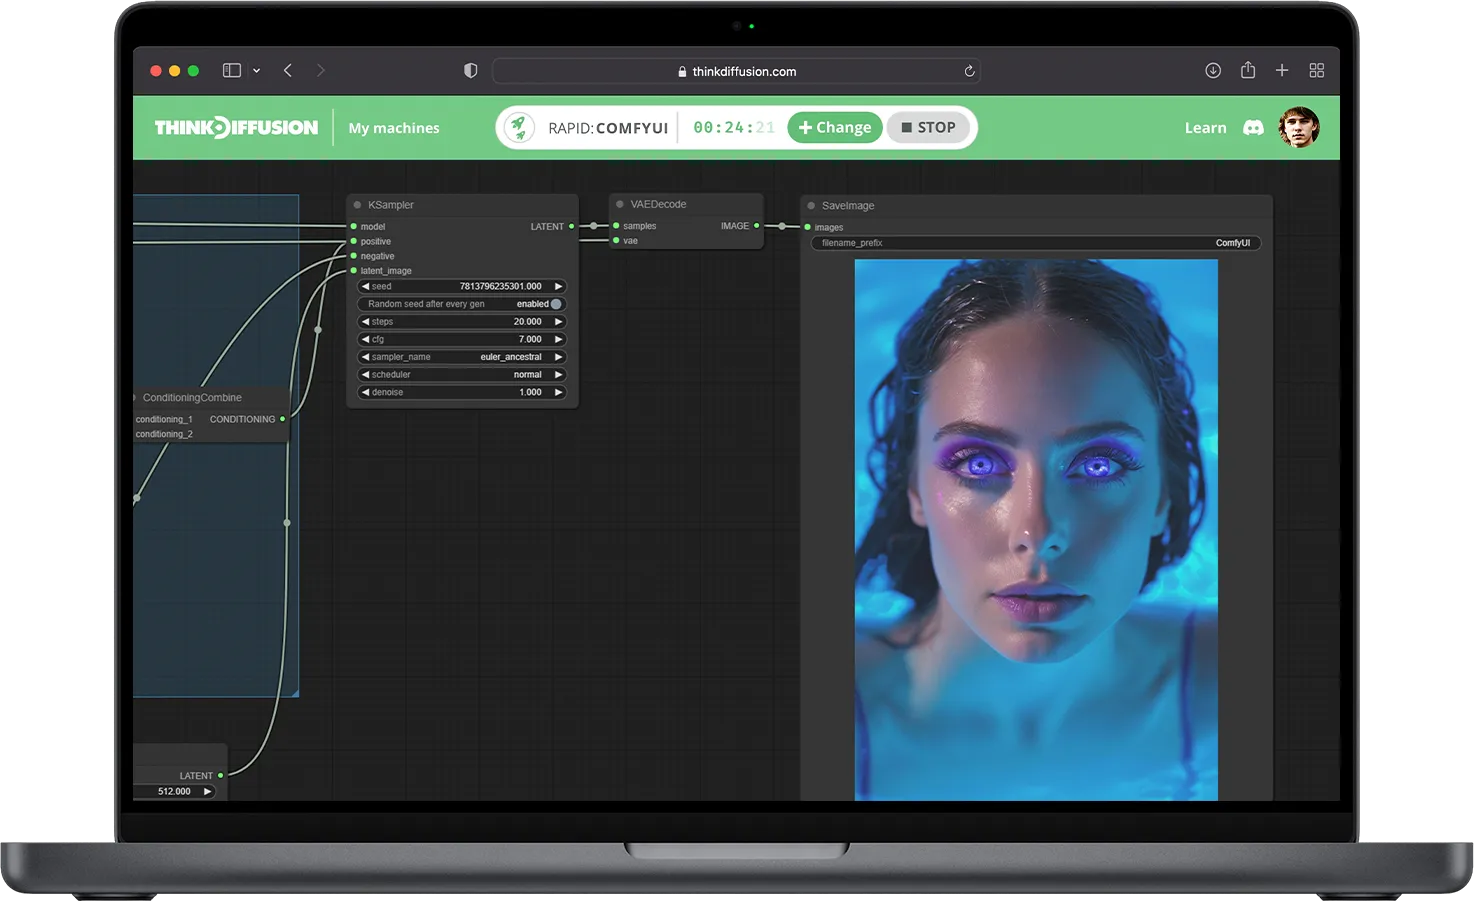Click KSampler latent_image input socket

[x=354, y=270]
